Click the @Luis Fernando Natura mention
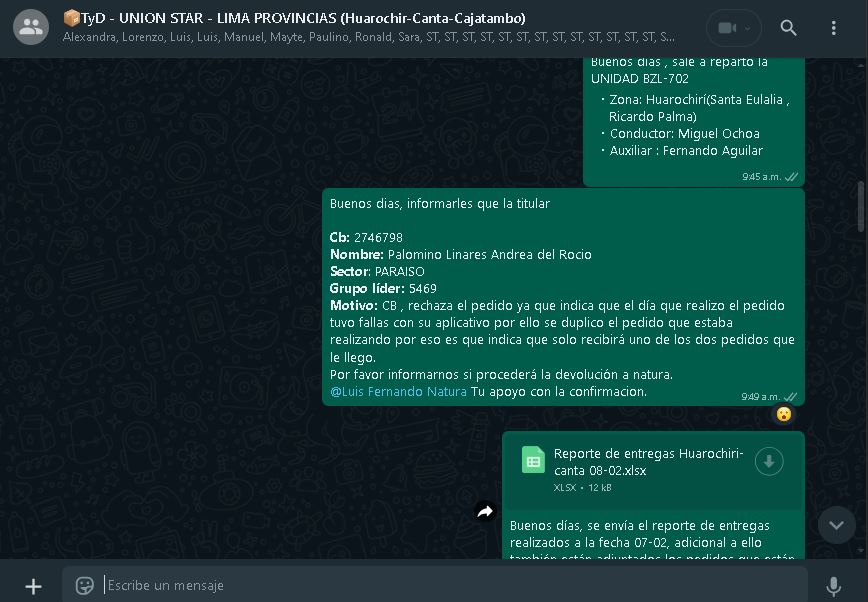Image resolution: width=868 pixels, height=602 pixels. [398, 392]
